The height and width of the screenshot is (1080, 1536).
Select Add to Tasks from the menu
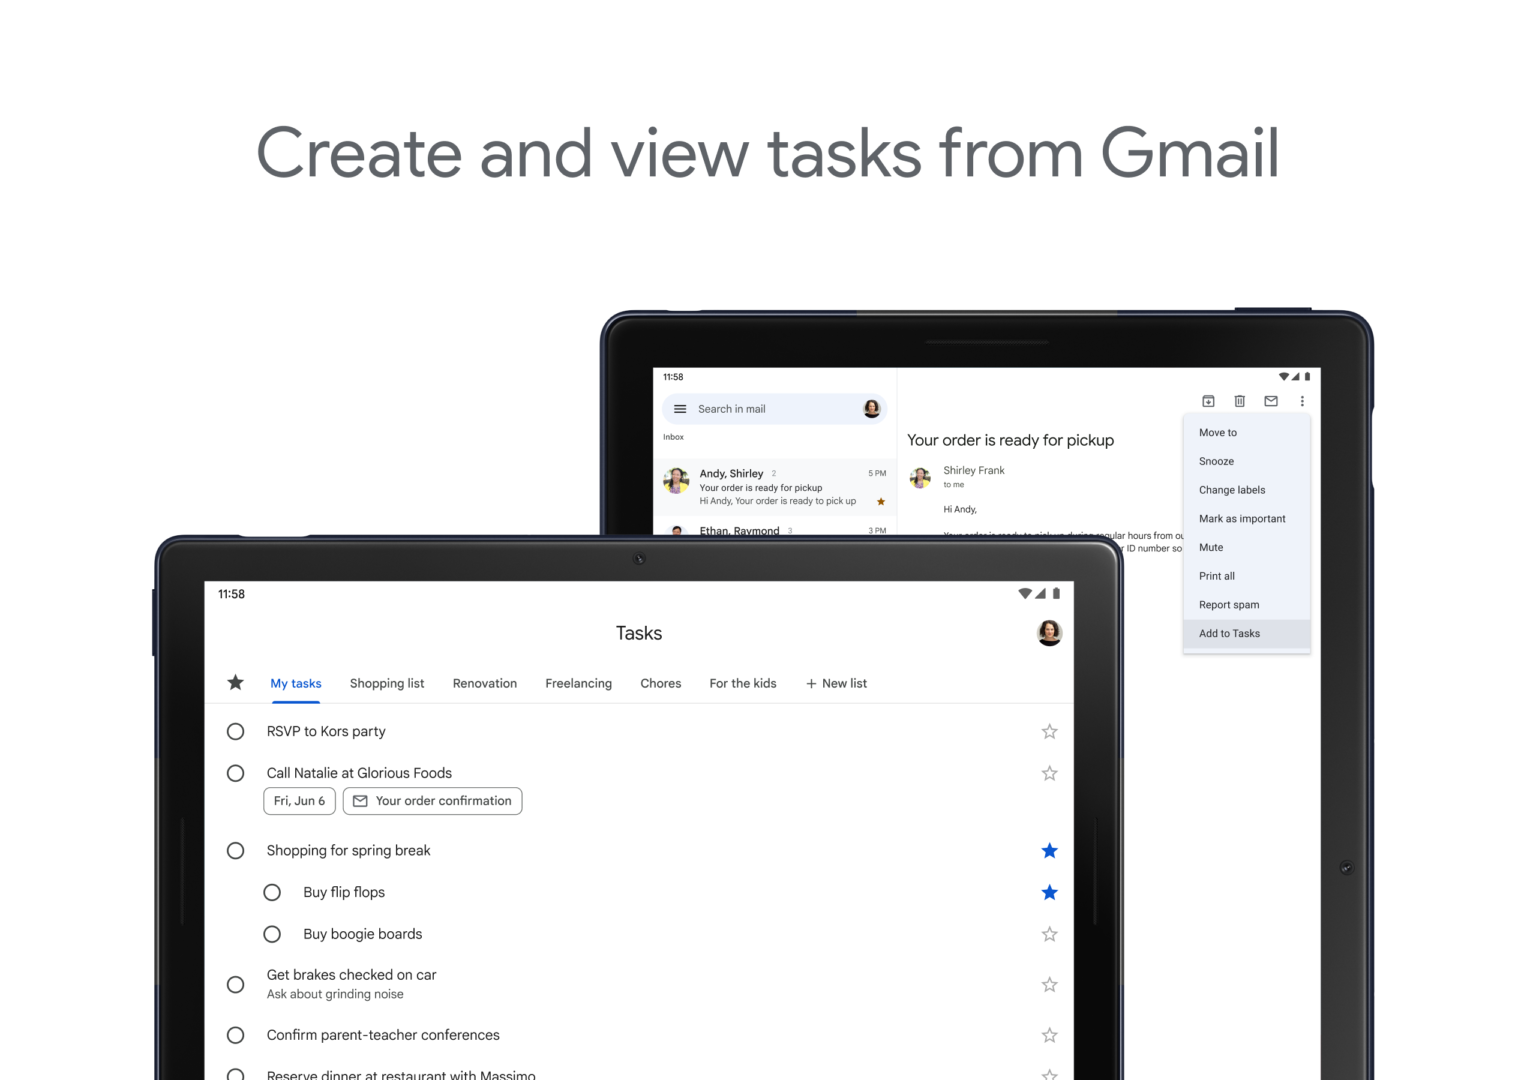1229,633
